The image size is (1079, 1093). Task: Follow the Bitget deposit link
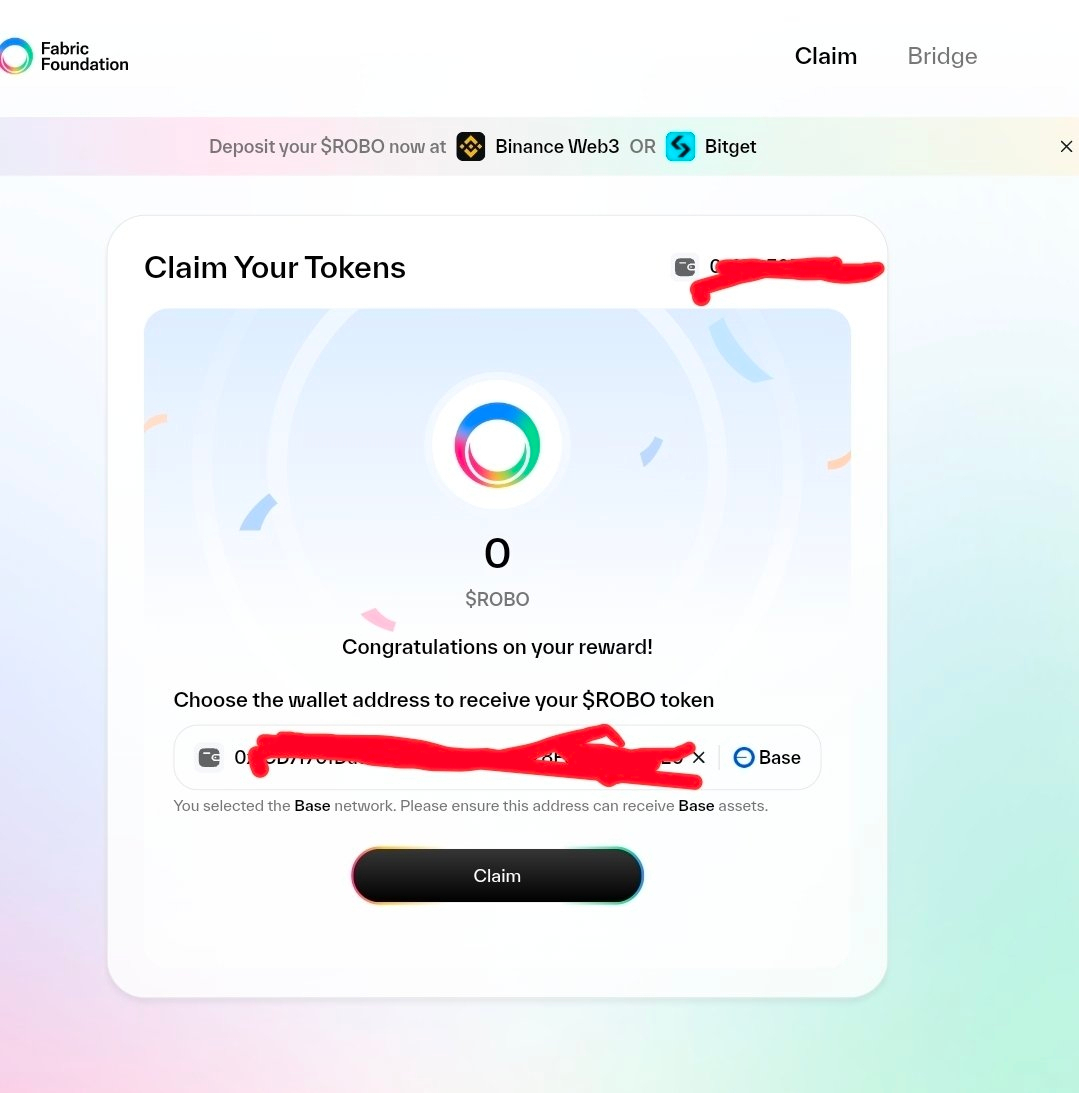pyautogui.click(x=711, y=146)
